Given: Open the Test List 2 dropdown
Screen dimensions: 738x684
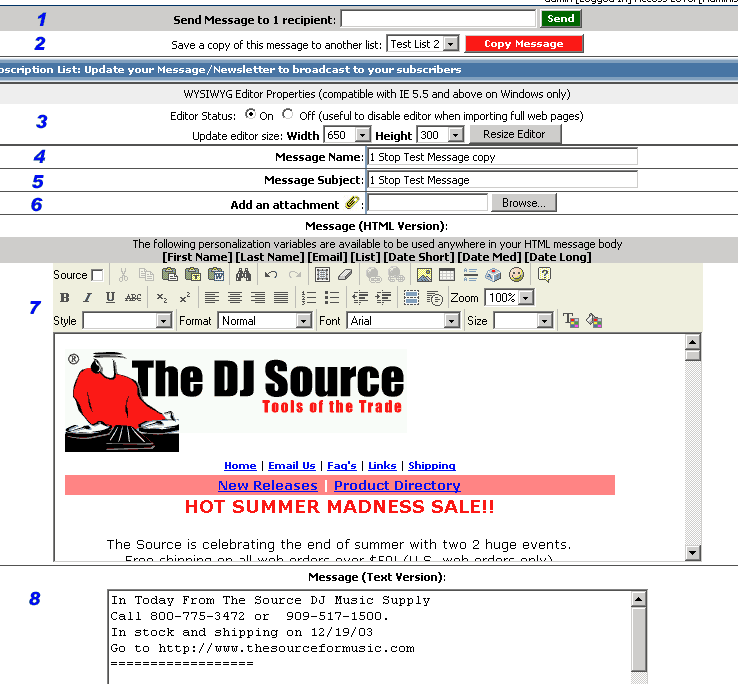Looking at the screenshot, I should 423,44.
